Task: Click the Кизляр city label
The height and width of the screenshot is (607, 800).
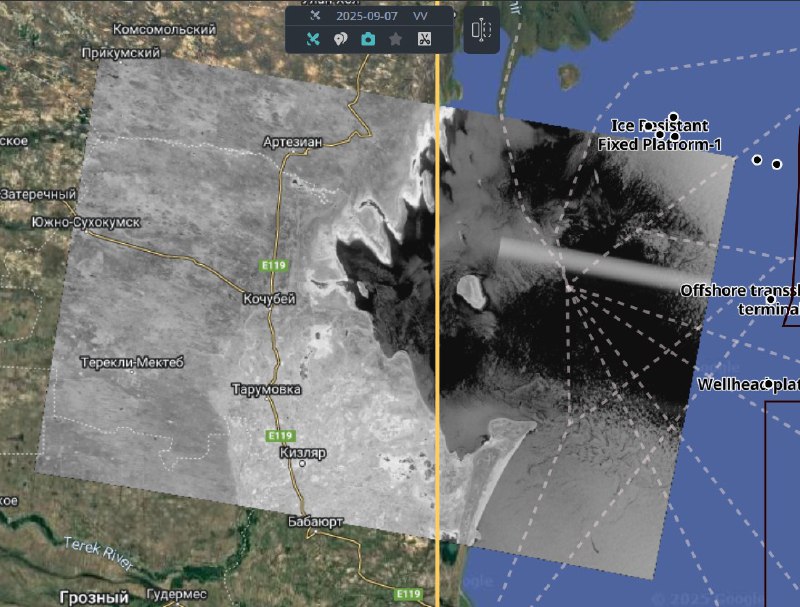Action: coord(302,453)
